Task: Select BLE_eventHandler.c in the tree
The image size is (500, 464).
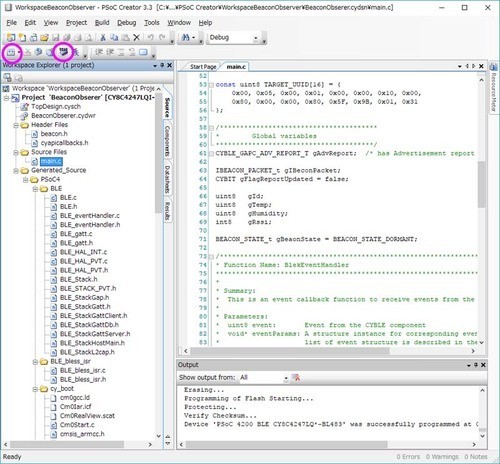Action: (x=90, y=216)
